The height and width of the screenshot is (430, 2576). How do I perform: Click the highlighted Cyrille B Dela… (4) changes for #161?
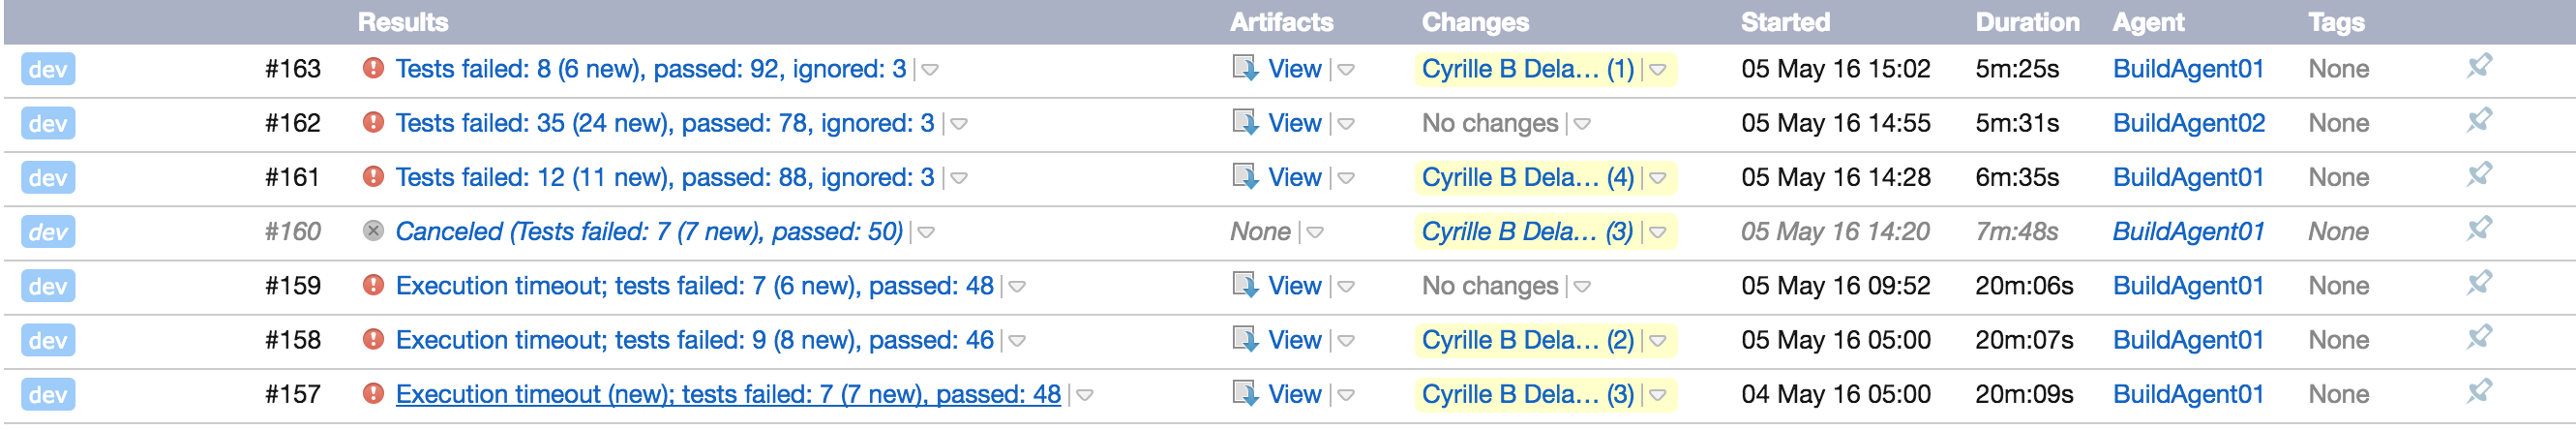click(x=1527, y=177)
